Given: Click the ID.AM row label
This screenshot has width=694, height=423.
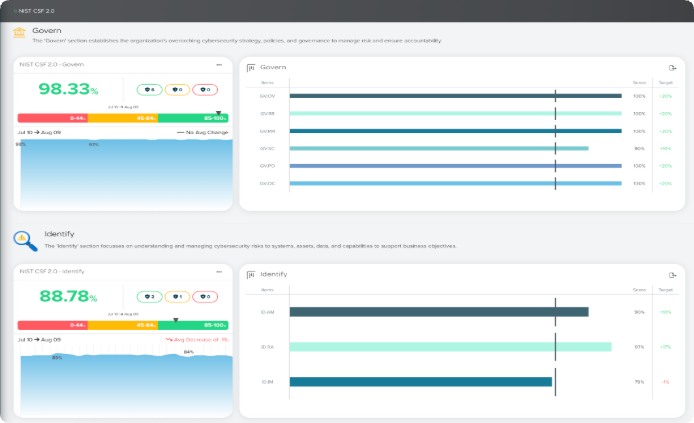Looking at the screenshot, I should pos(267,312).
